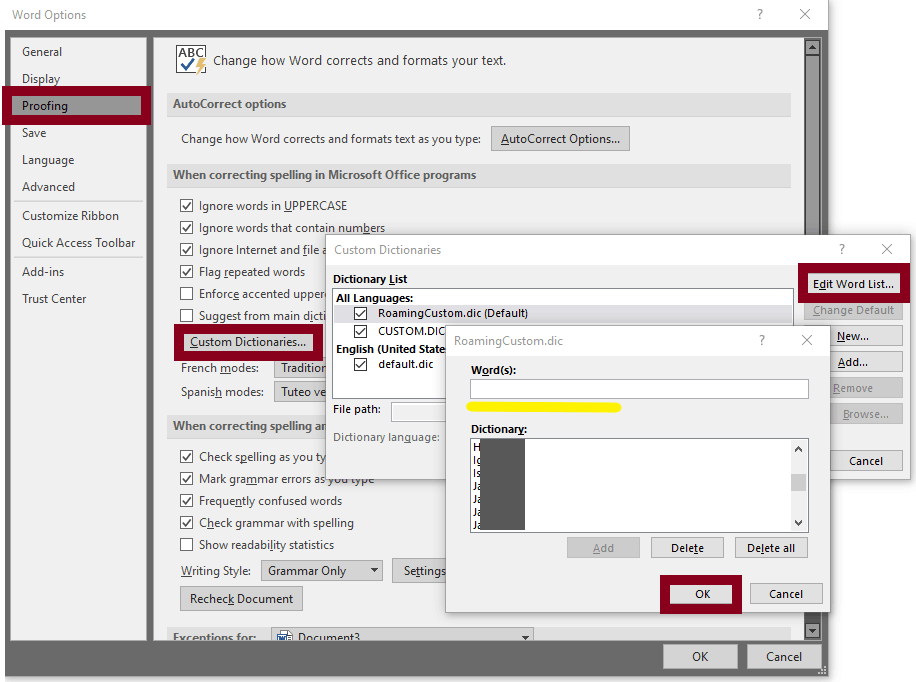Toggle Frequently confused words checkbox

(186, 501)
